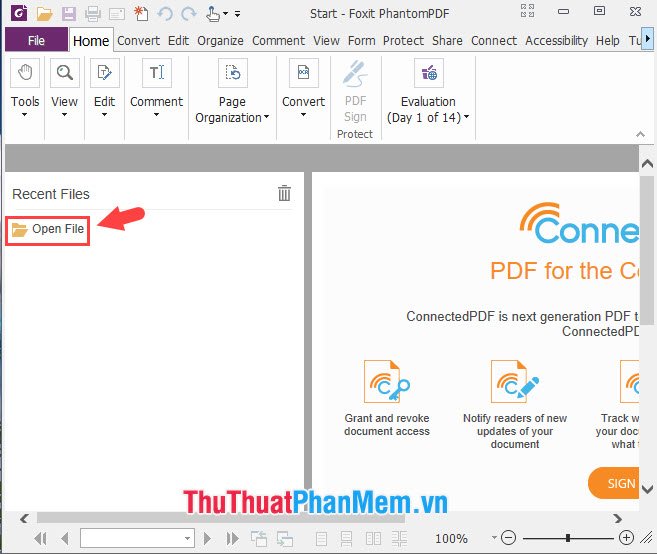Screen dimensions: 657x554
Task: Select continuous page view icon
Action: pos(346,539)
